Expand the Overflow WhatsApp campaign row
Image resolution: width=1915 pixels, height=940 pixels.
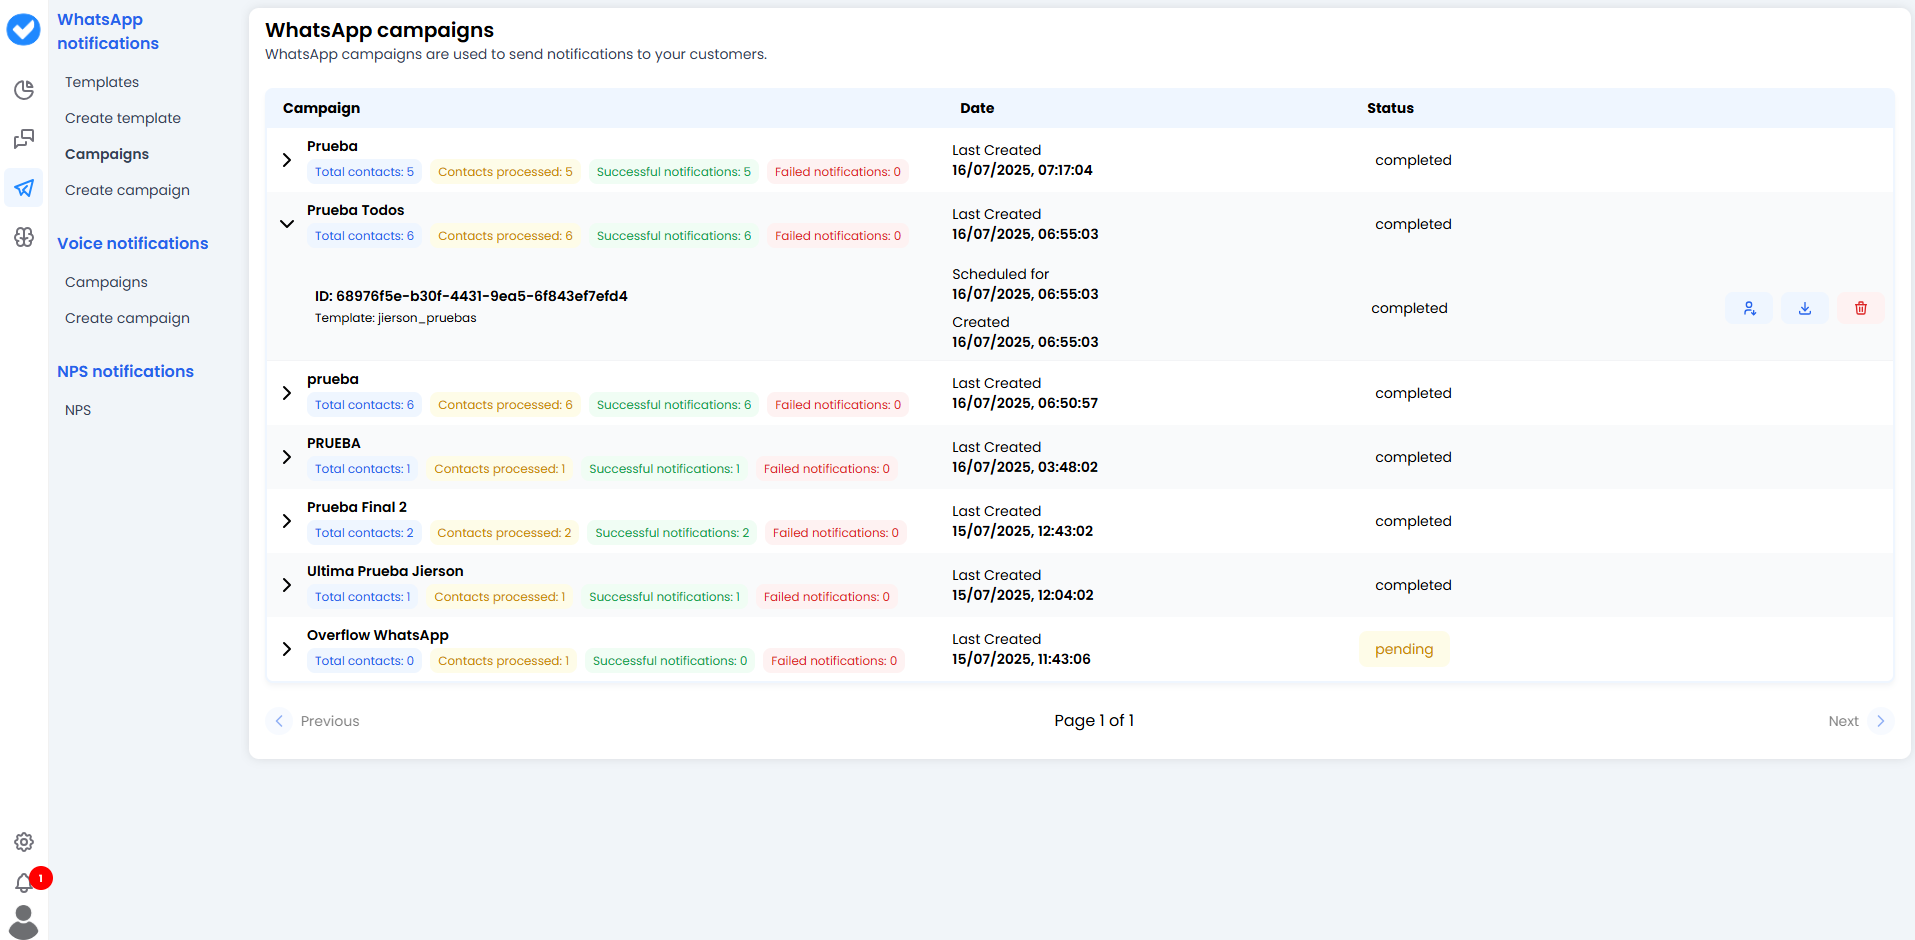pyautogui.click(x=287, y=649)
